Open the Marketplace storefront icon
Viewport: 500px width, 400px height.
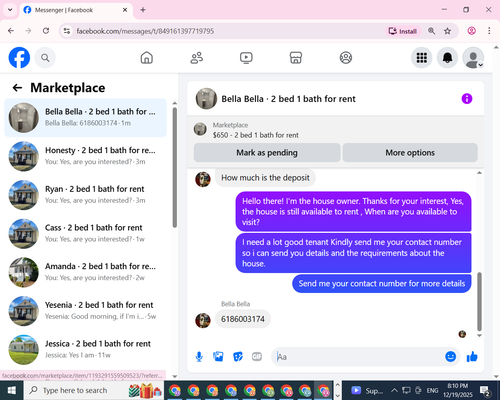pos(296,58)
